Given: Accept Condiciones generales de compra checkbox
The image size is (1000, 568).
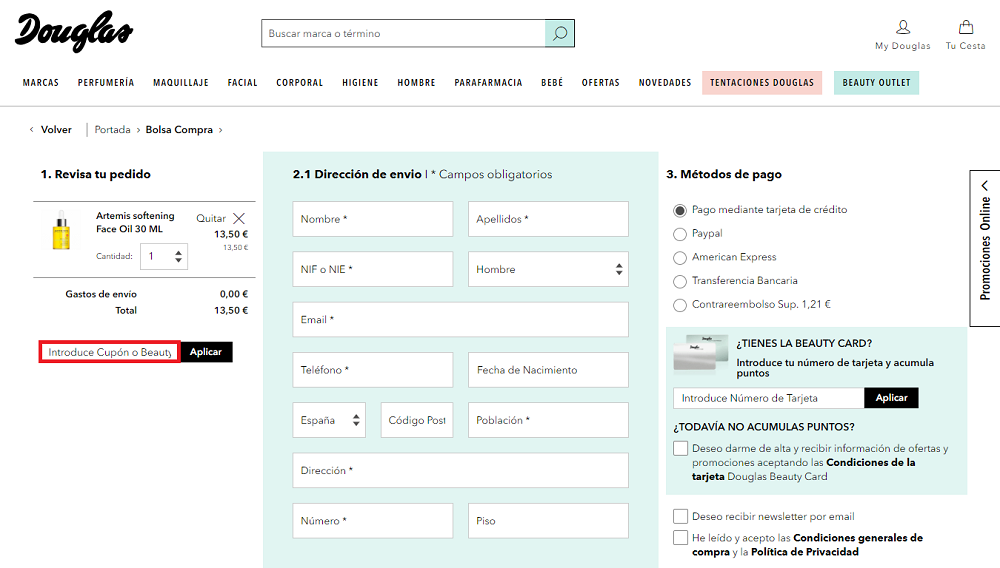Looking at the screenshot, I should (x=680, y=538).
